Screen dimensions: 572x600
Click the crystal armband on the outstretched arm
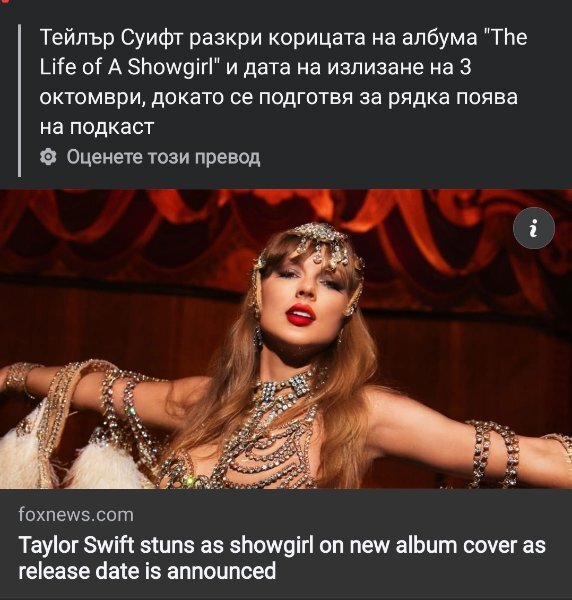(x=494, y=453)
